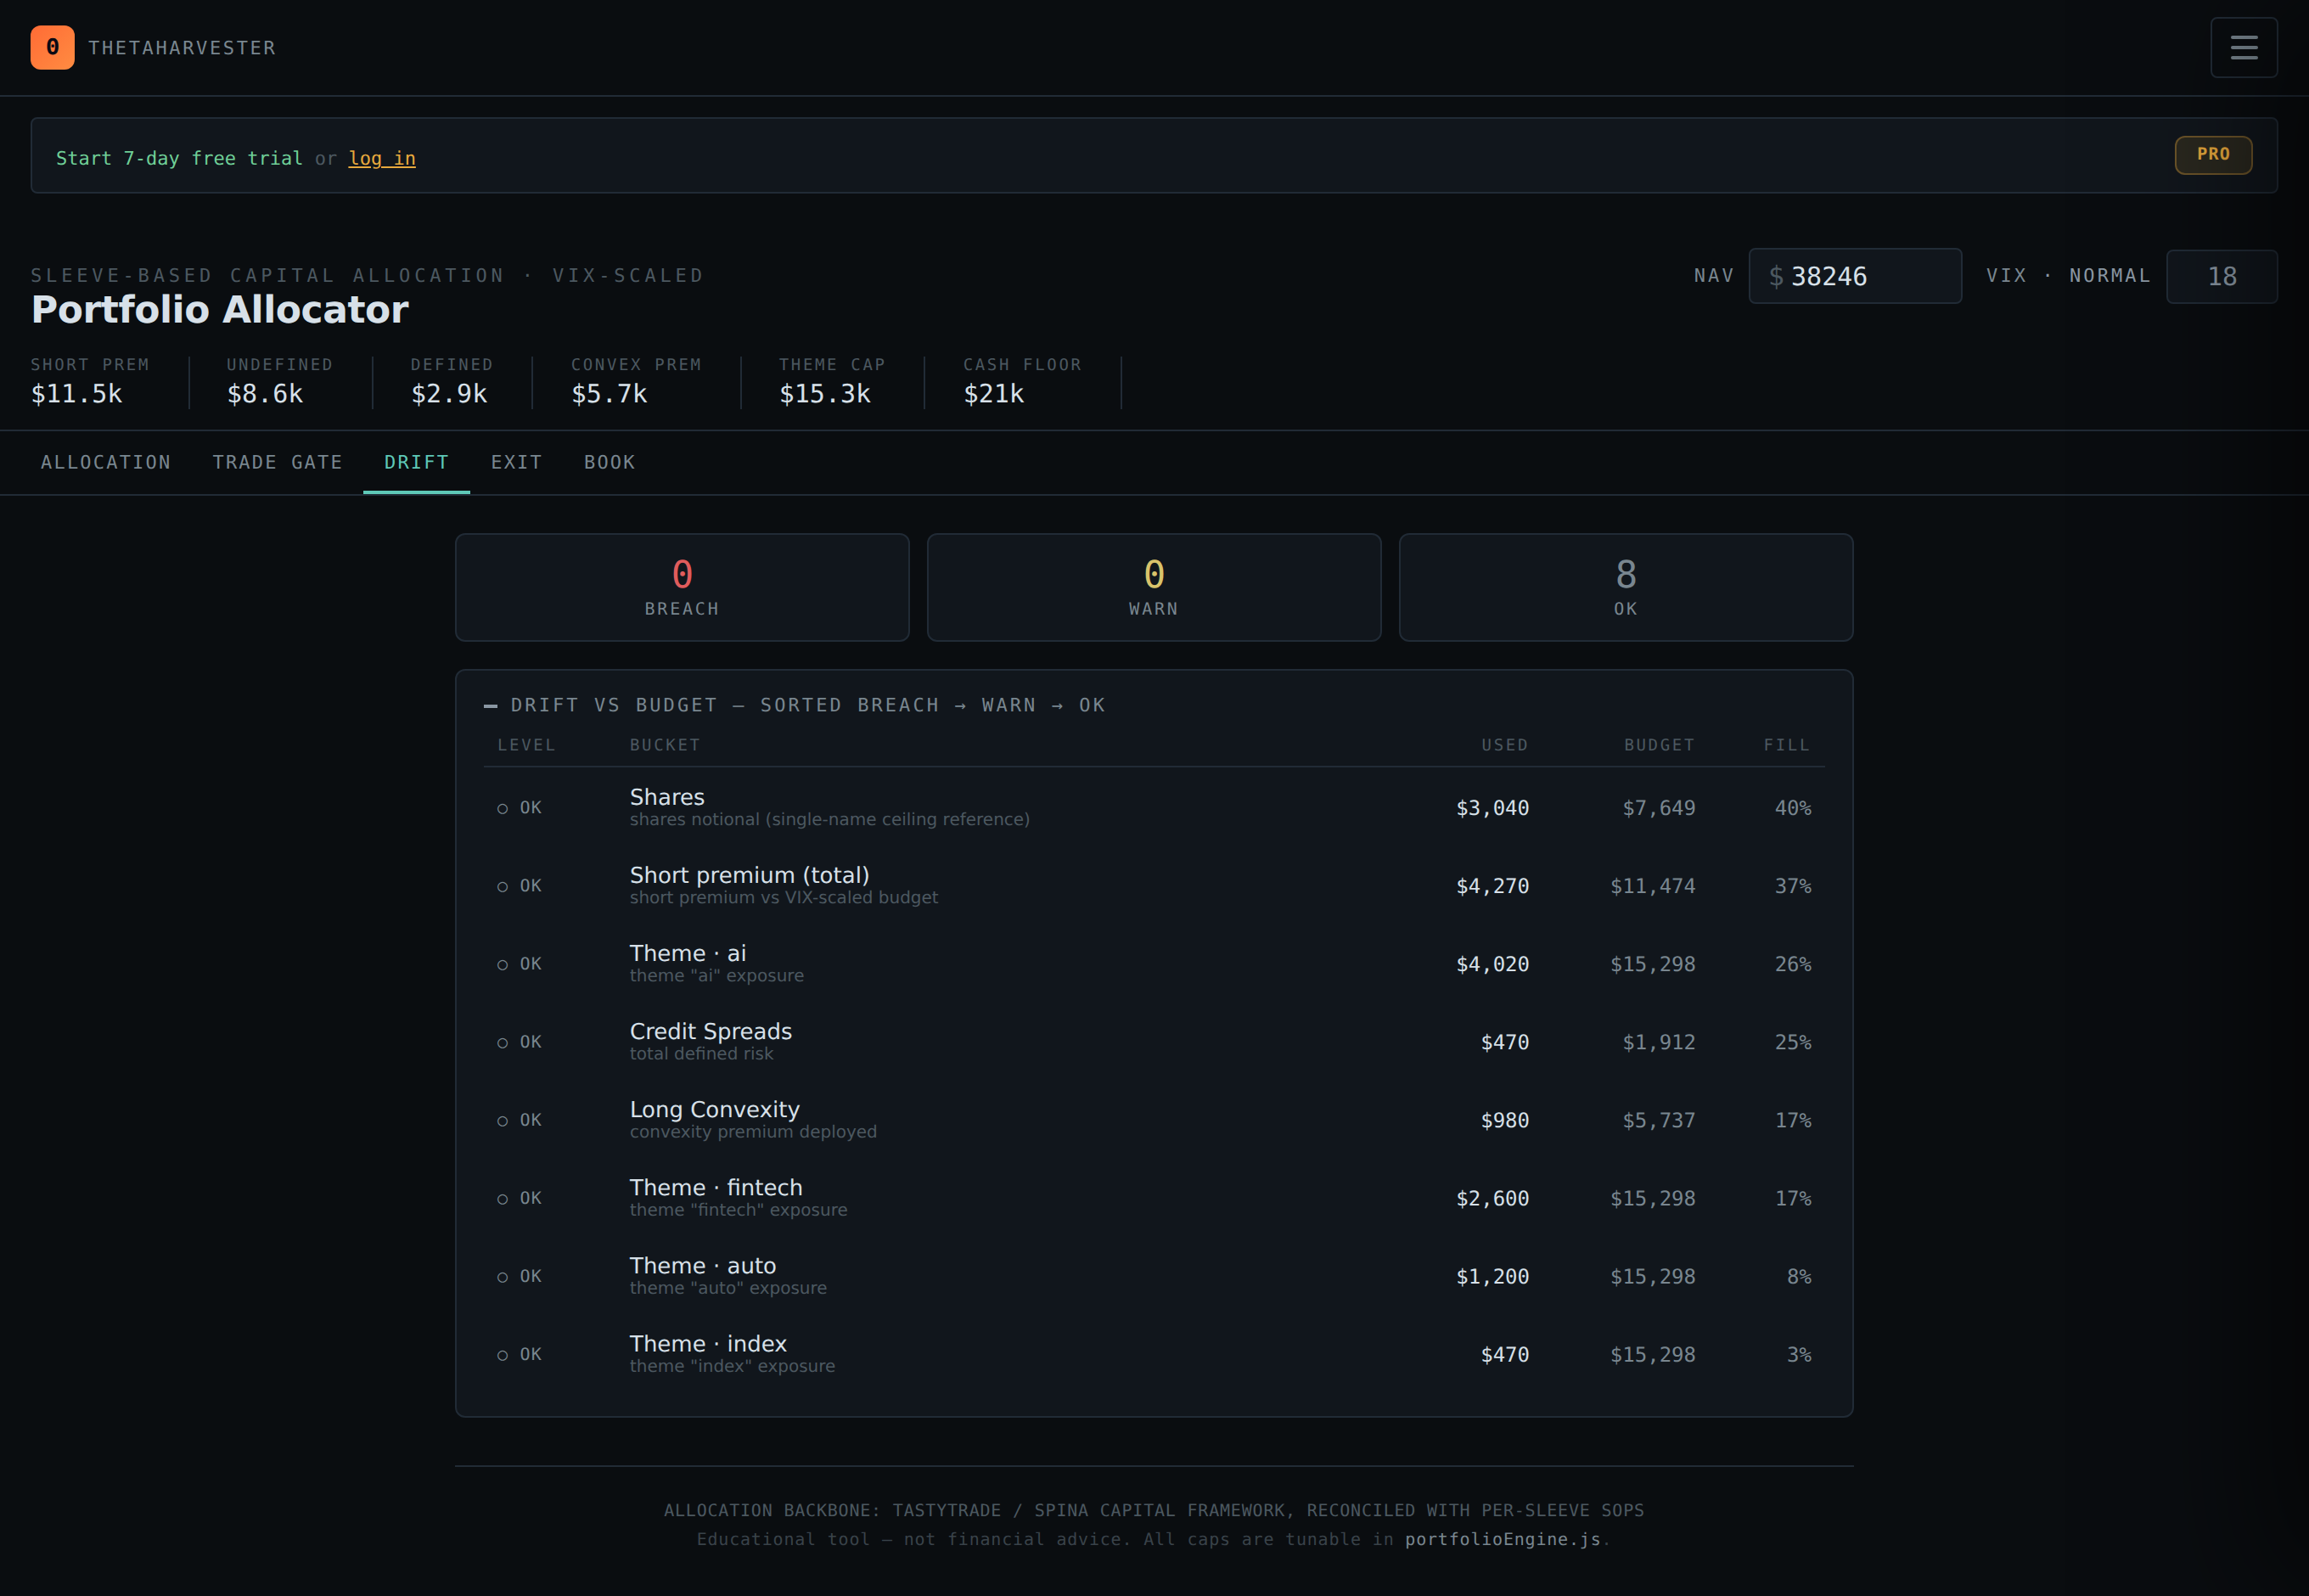
Task: Click the Breach count card
Action: click(x=682, y=587)
